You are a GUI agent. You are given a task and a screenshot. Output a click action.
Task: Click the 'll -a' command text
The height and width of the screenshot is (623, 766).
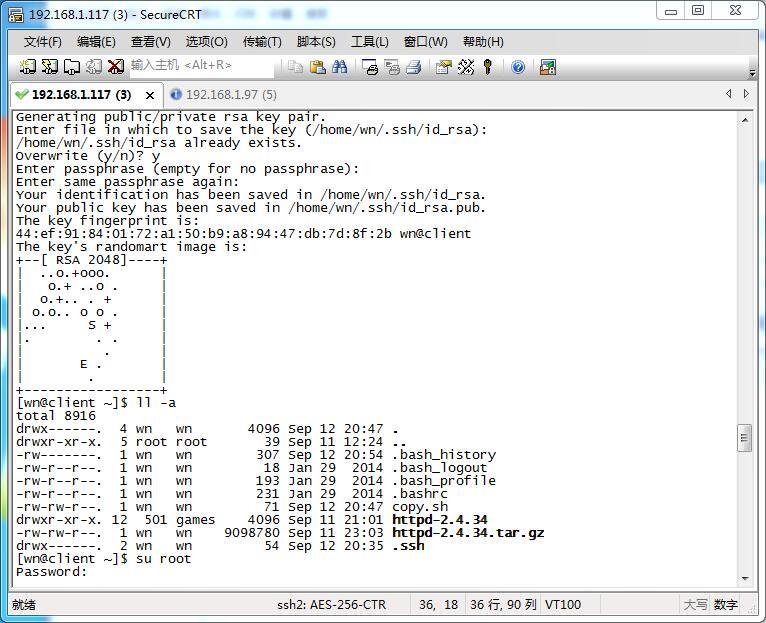point(156,403)
